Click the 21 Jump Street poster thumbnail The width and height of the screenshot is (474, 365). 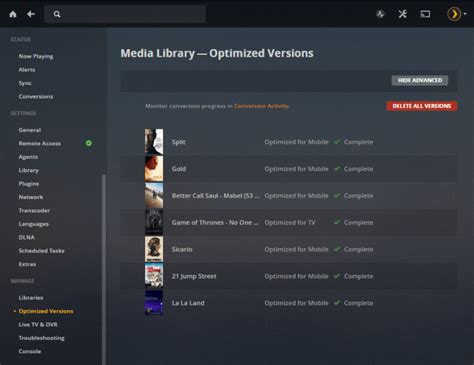click(x=154, y=276)
